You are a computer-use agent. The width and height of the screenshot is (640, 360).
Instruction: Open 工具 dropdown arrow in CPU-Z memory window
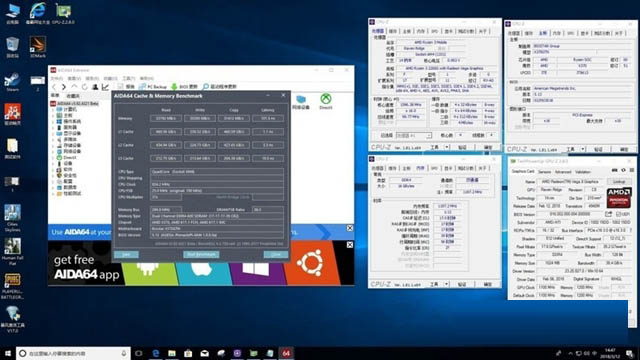(447, 284)
